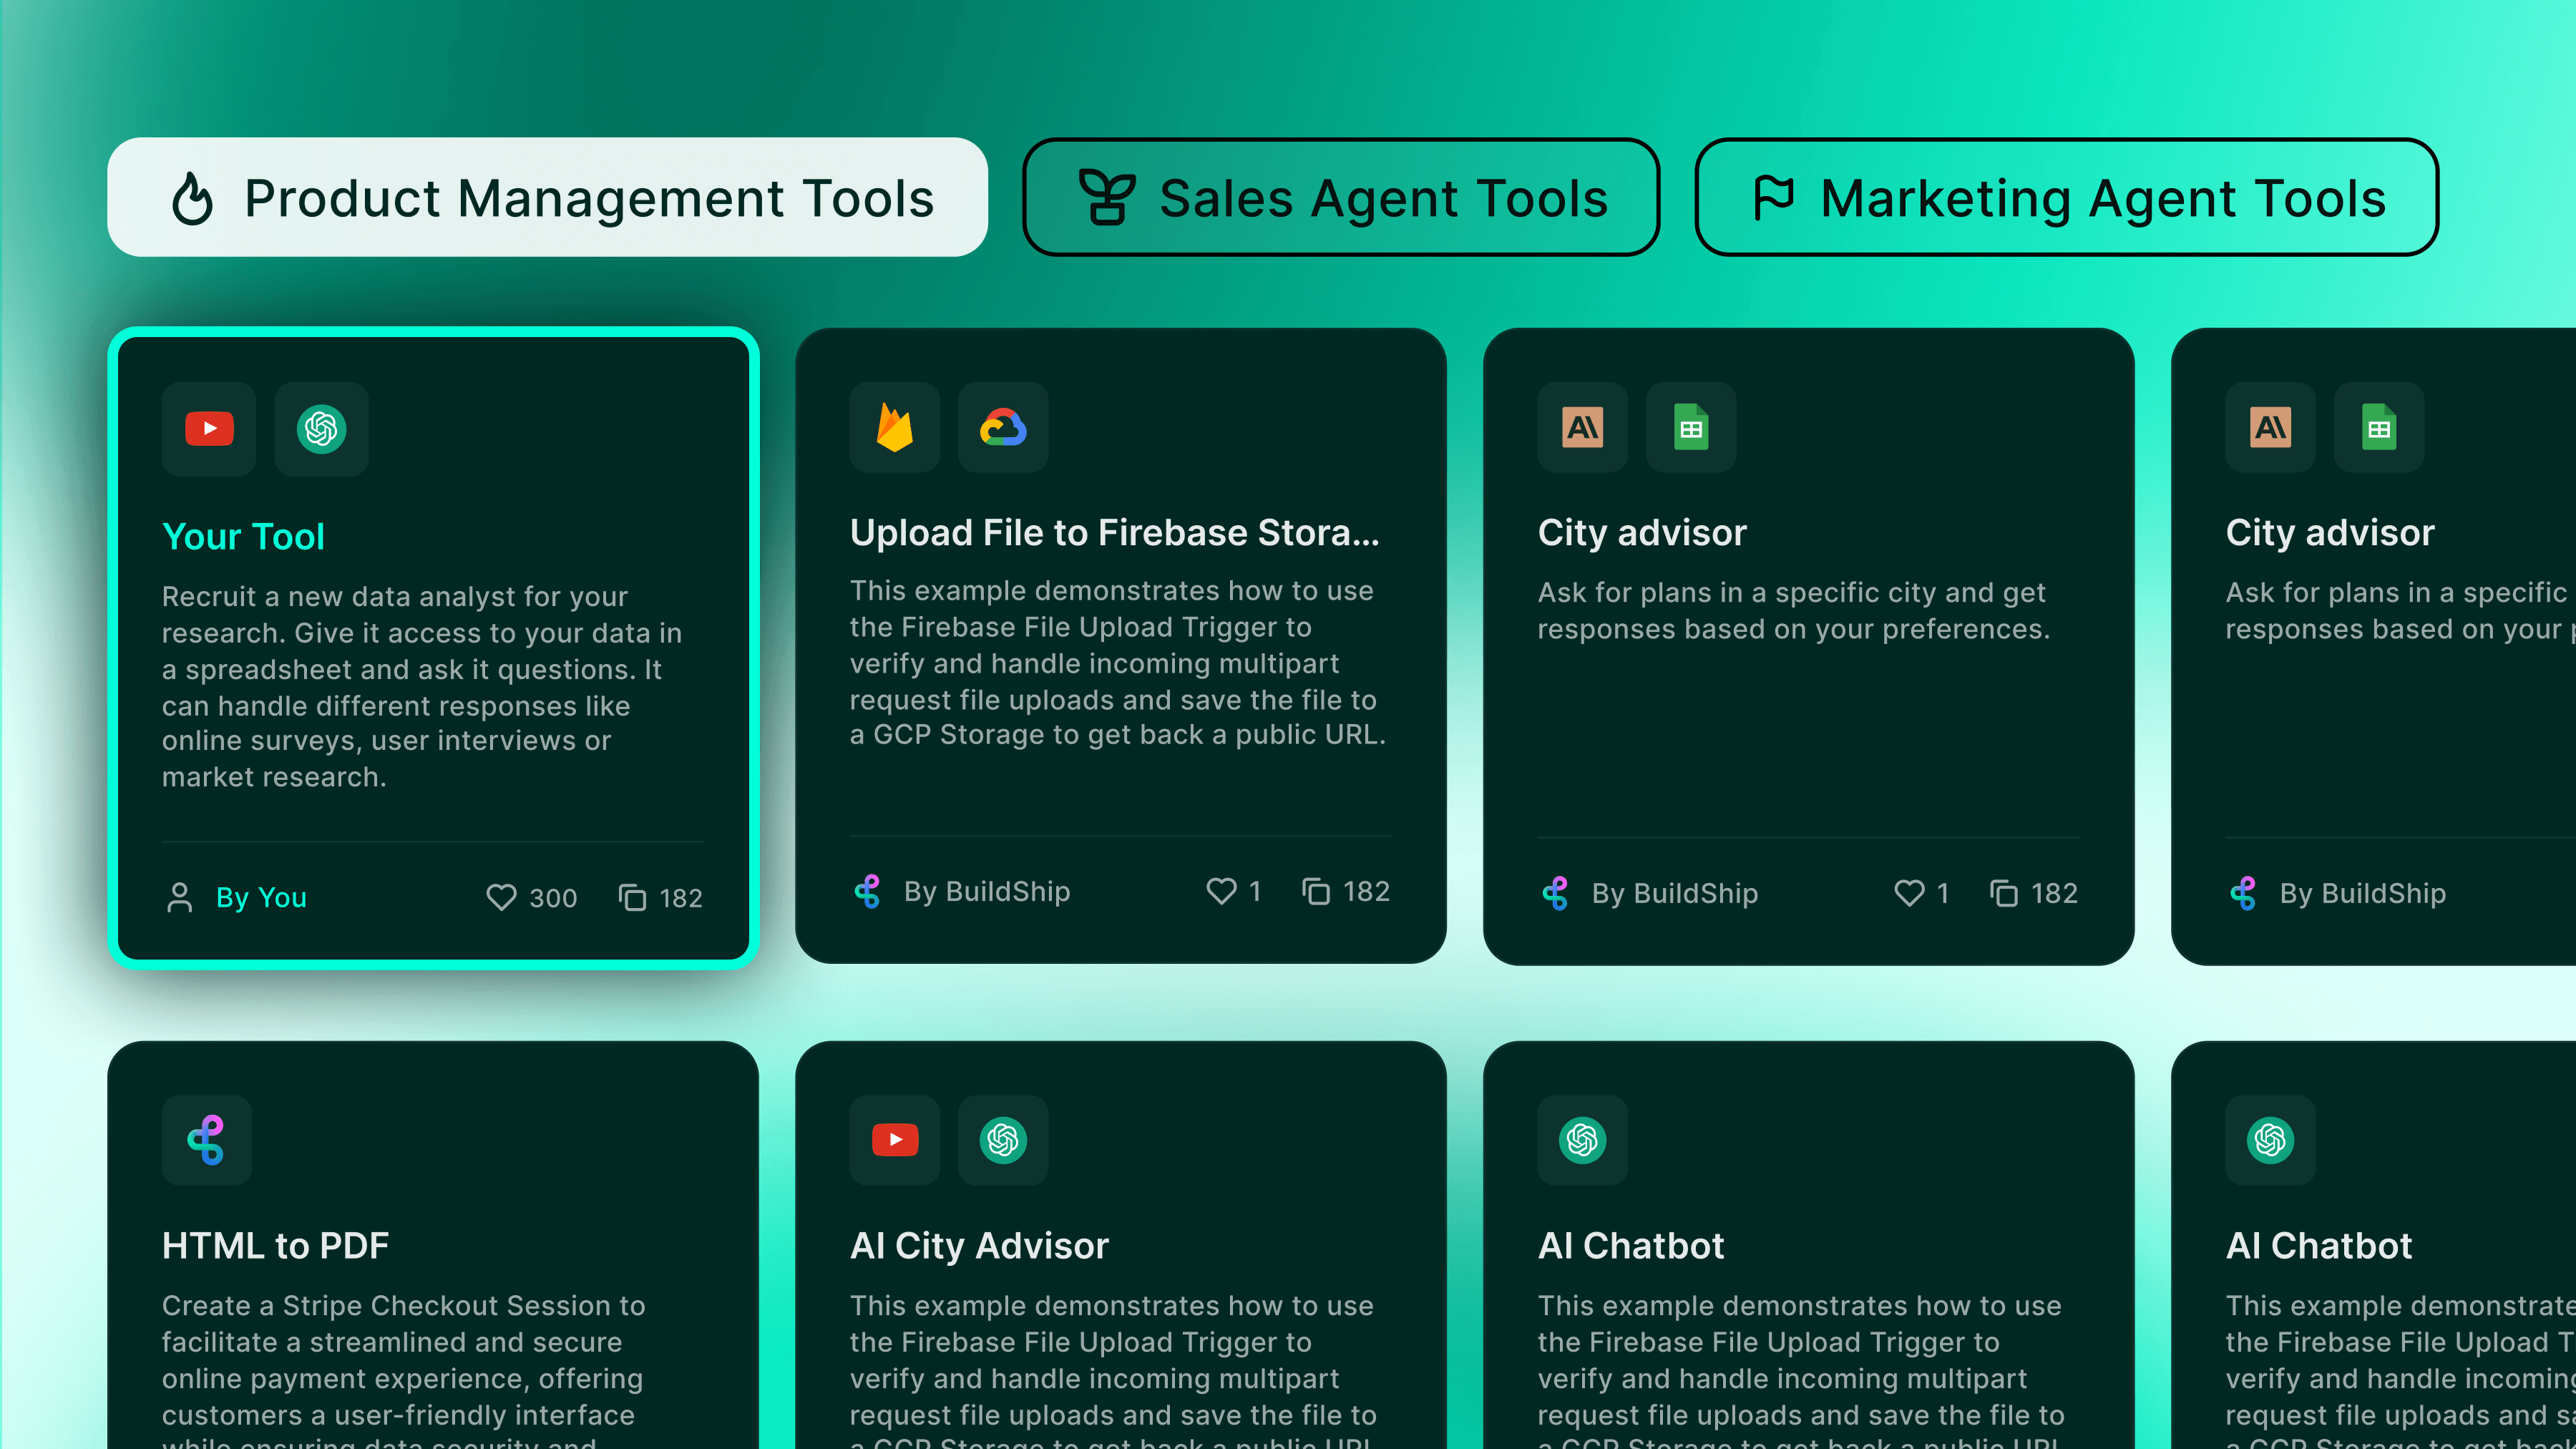2576x1449 pixels.
Task: Click the Anthropic icon in the cut-off City advisor card
Action: pyautogui.click(x=2271, y=428)
